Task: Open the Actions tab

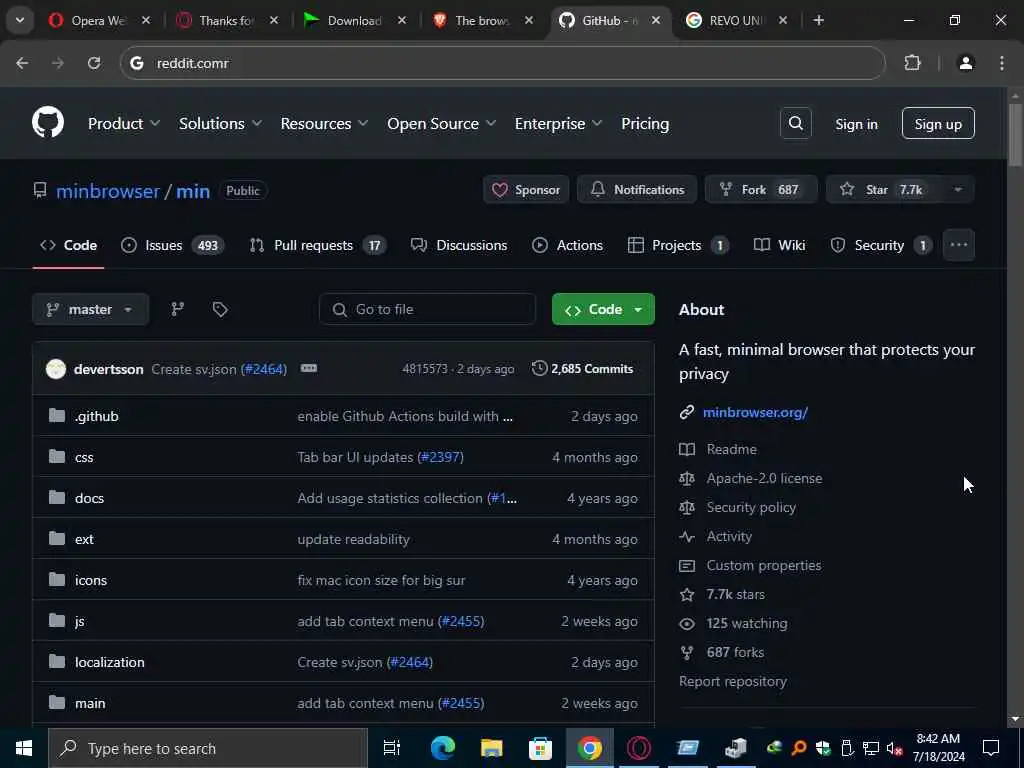Action: tap(568, 245)
